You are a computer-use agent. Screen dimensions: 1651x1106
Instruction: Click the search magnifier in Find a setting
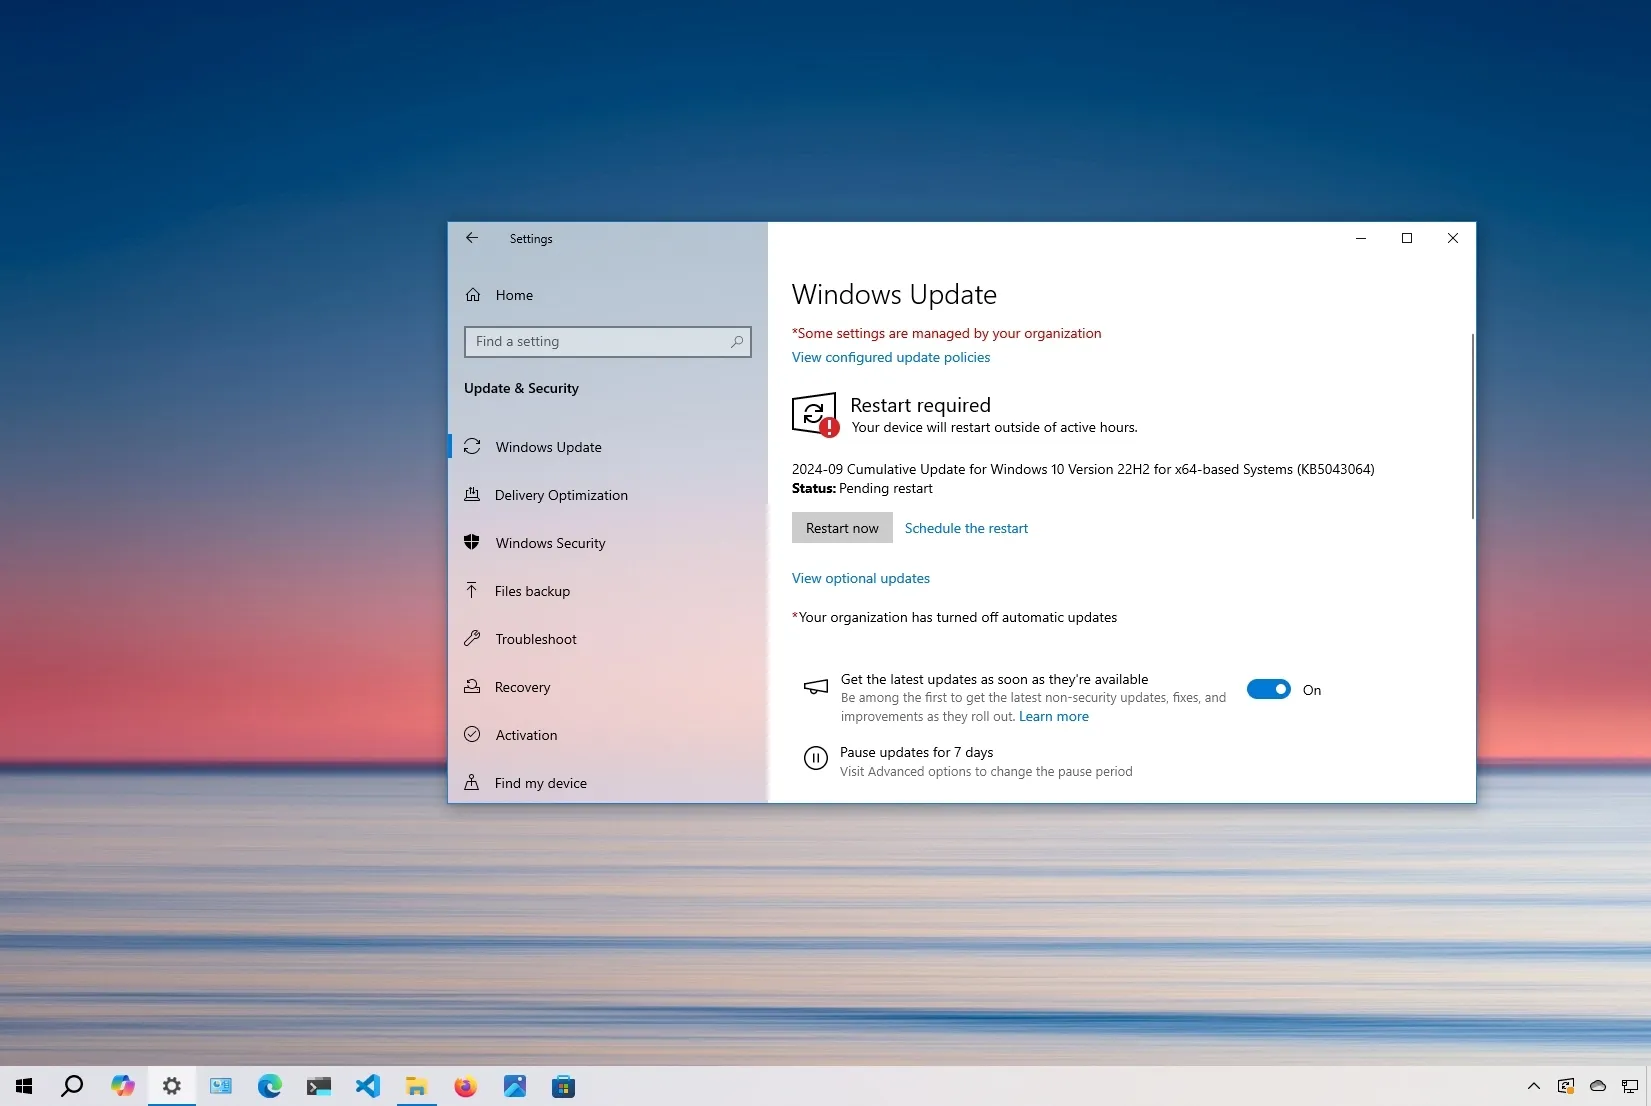[x=737, y=342]
